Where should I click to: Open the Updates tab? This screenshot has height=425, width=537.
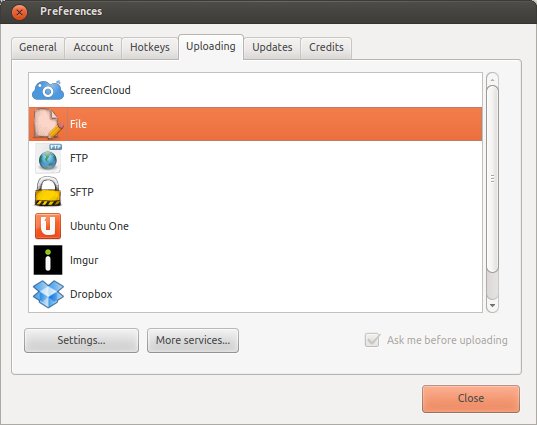click(x=272, y=47)
